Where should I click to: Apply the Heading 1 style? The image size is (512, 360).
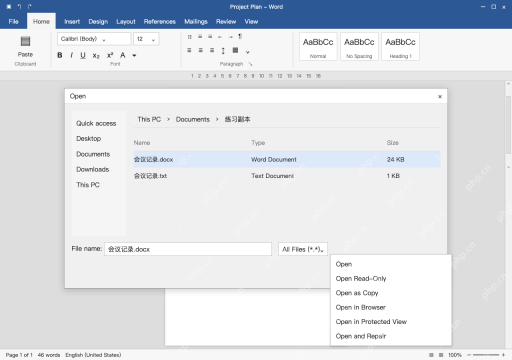click(400, 47)
